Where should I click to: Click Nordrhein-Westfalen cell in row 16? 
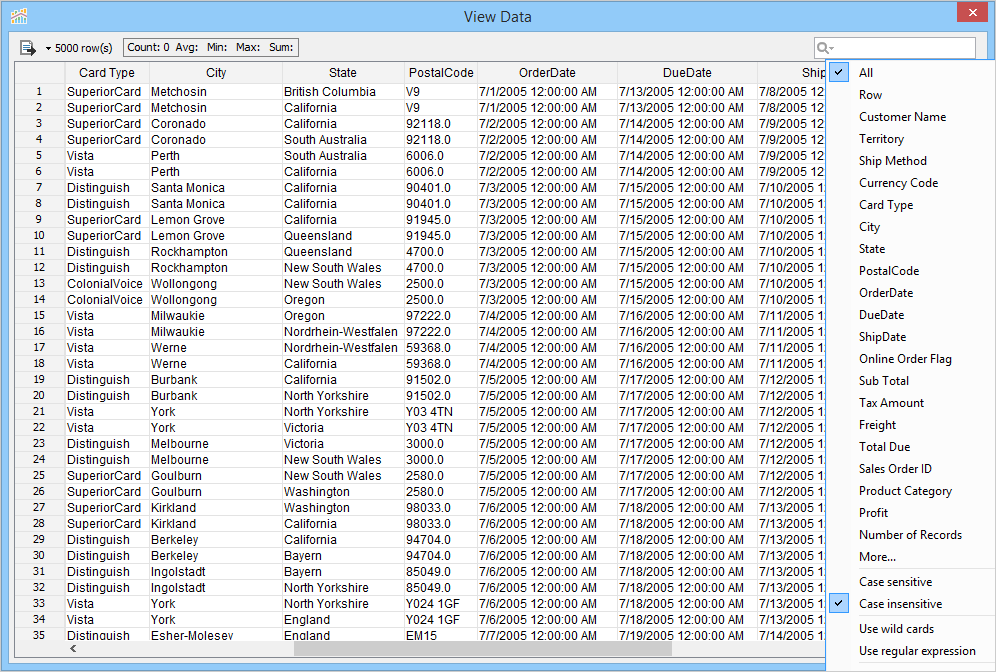click(x=343, y=332)
